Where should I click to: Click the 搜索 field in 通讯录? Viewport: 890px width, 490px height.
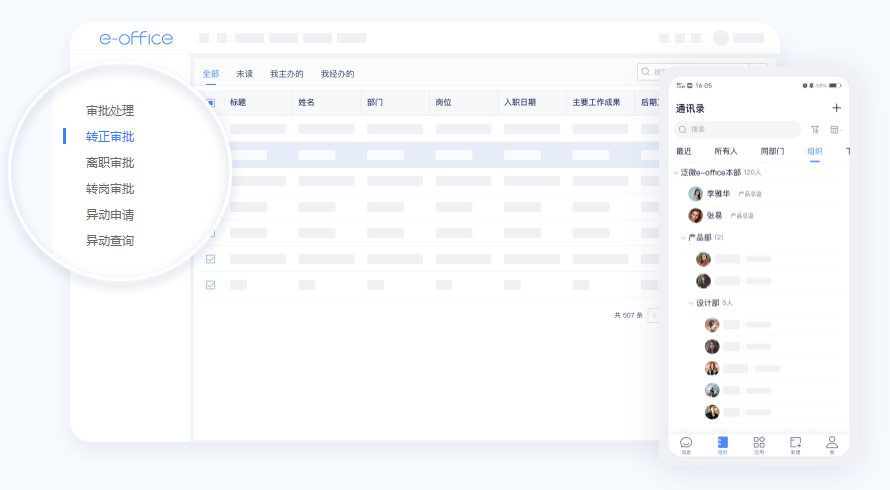coord(740,129)
